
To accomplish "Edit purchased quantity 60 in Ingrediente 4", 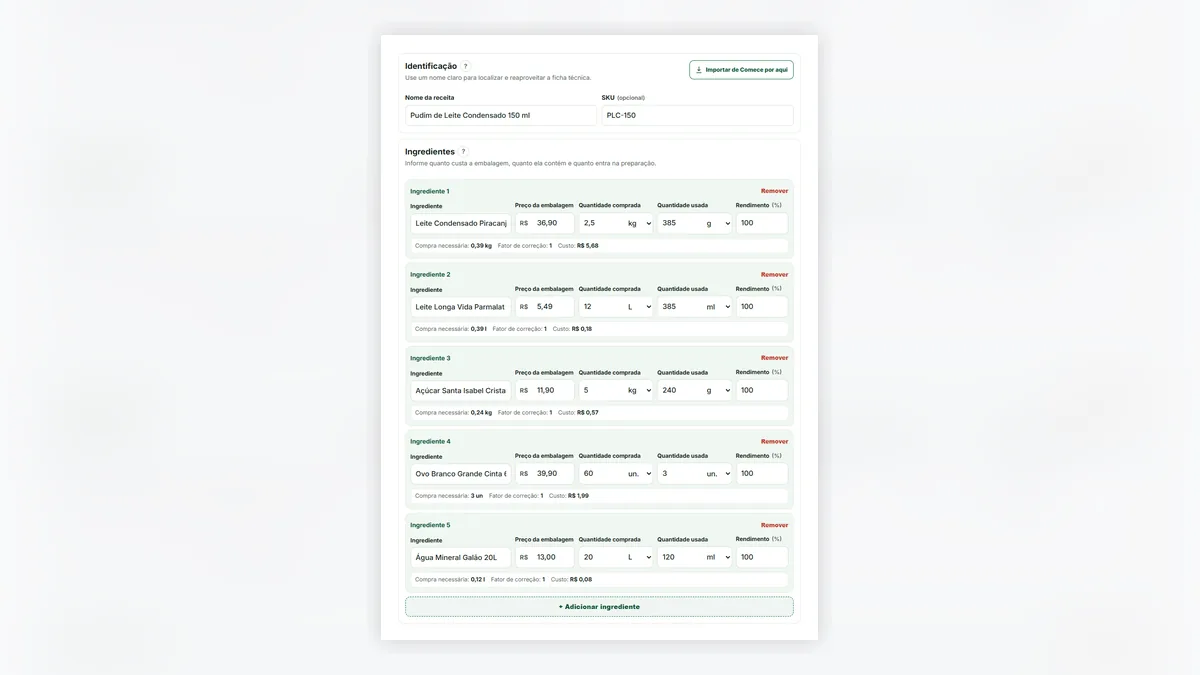I will pyautogui.click(x=600, y=474).
